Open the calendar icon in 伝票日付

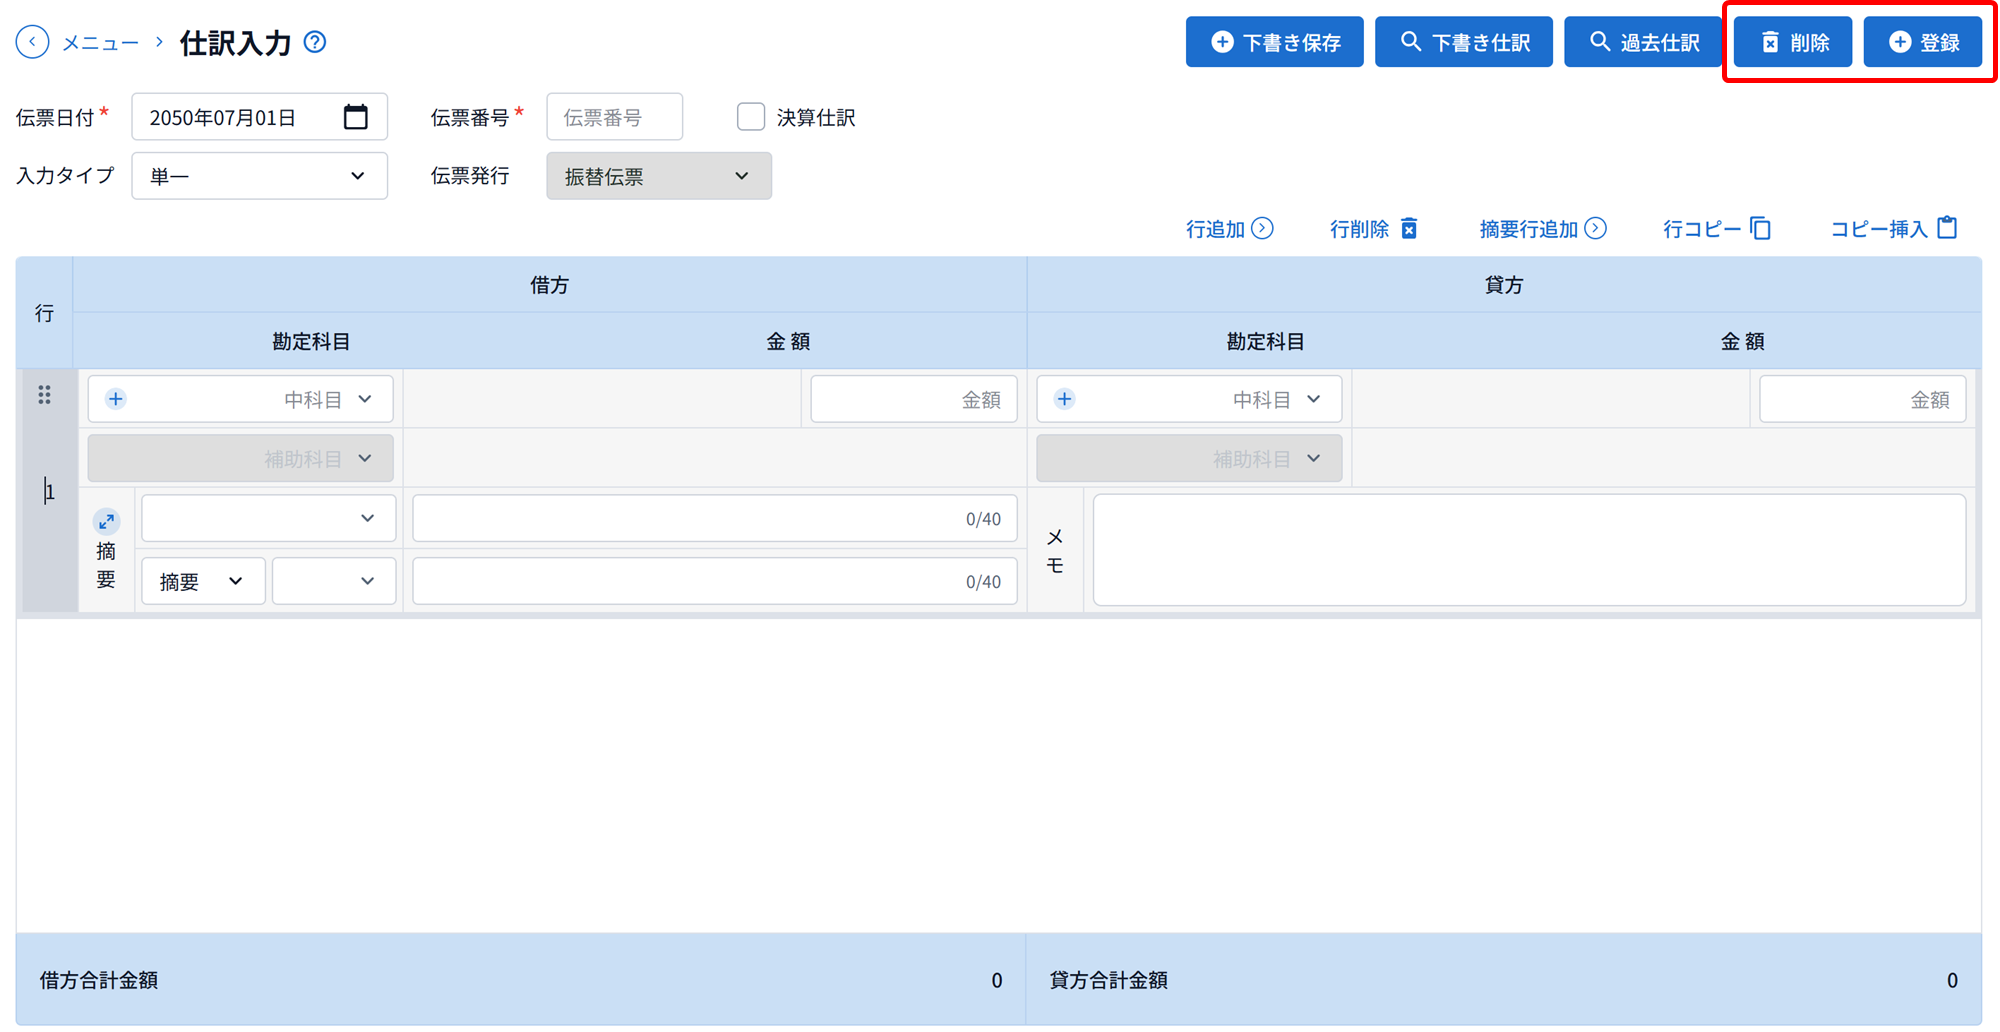356,117
